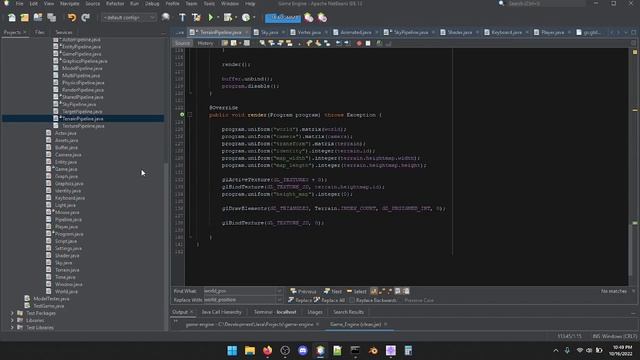Image resolution: width=640 pixels, height=360 pixels.
Task: Select Window.java in project tree
Action: (x=69, y=284)
